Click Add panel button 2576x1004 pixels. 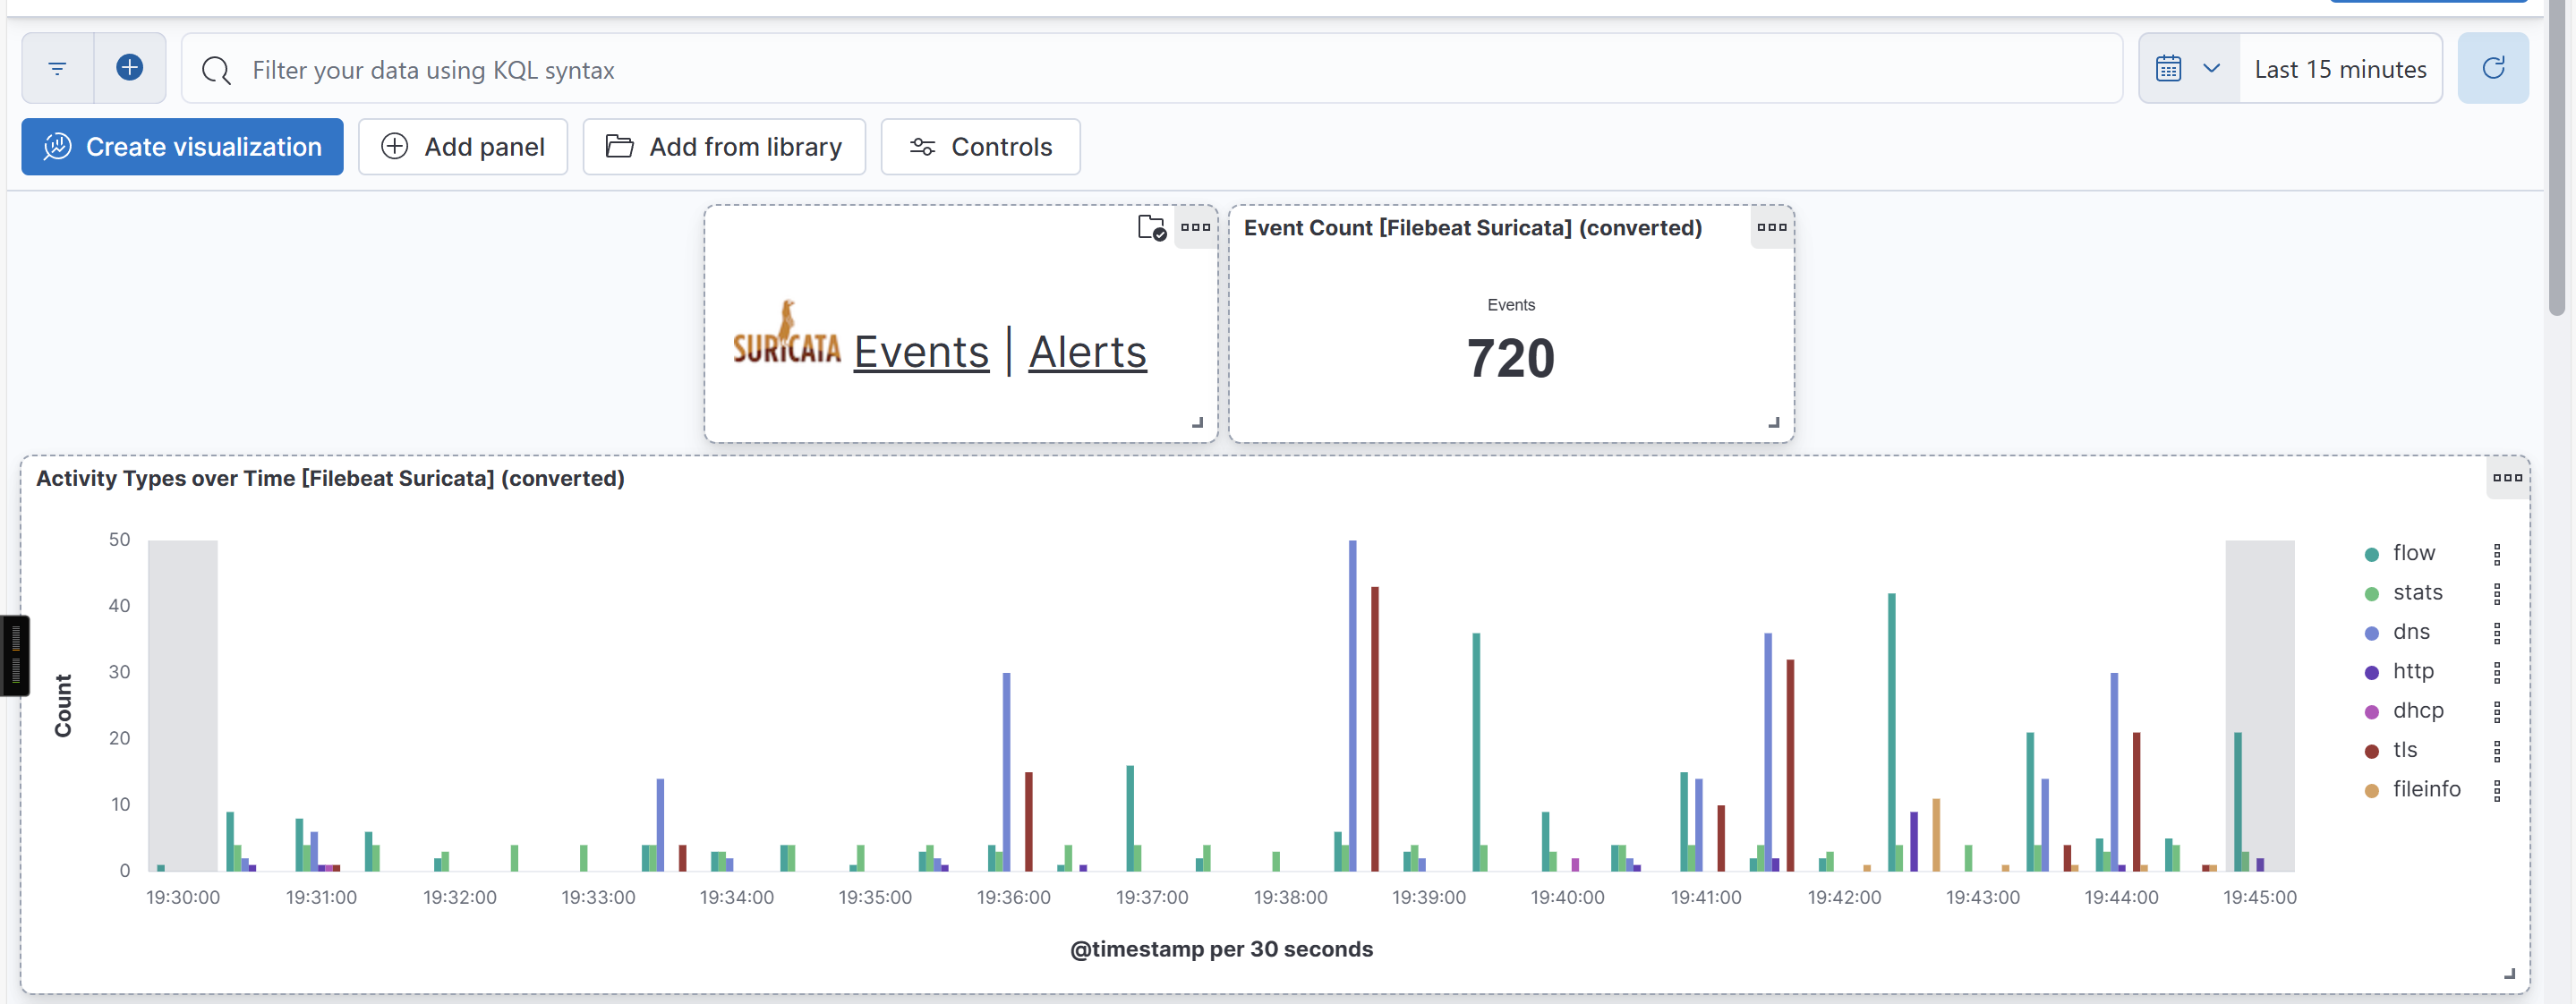coord(463,147)
